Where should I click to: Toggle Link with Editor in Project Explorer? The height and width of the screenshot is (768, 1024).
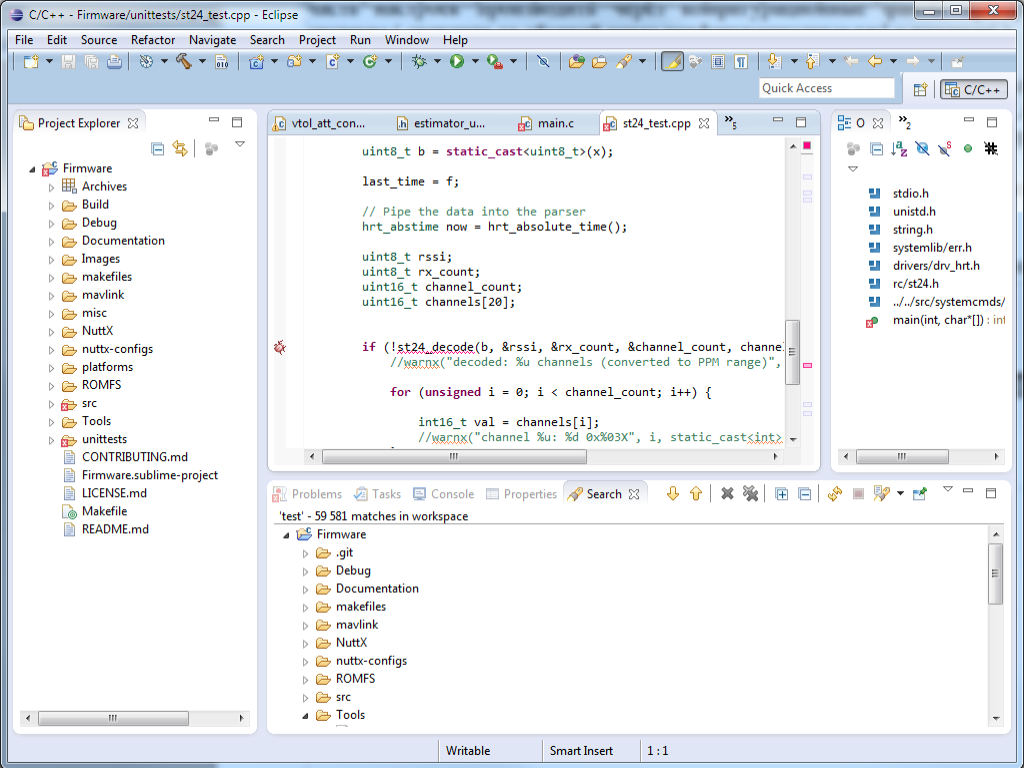pos(180,149)
